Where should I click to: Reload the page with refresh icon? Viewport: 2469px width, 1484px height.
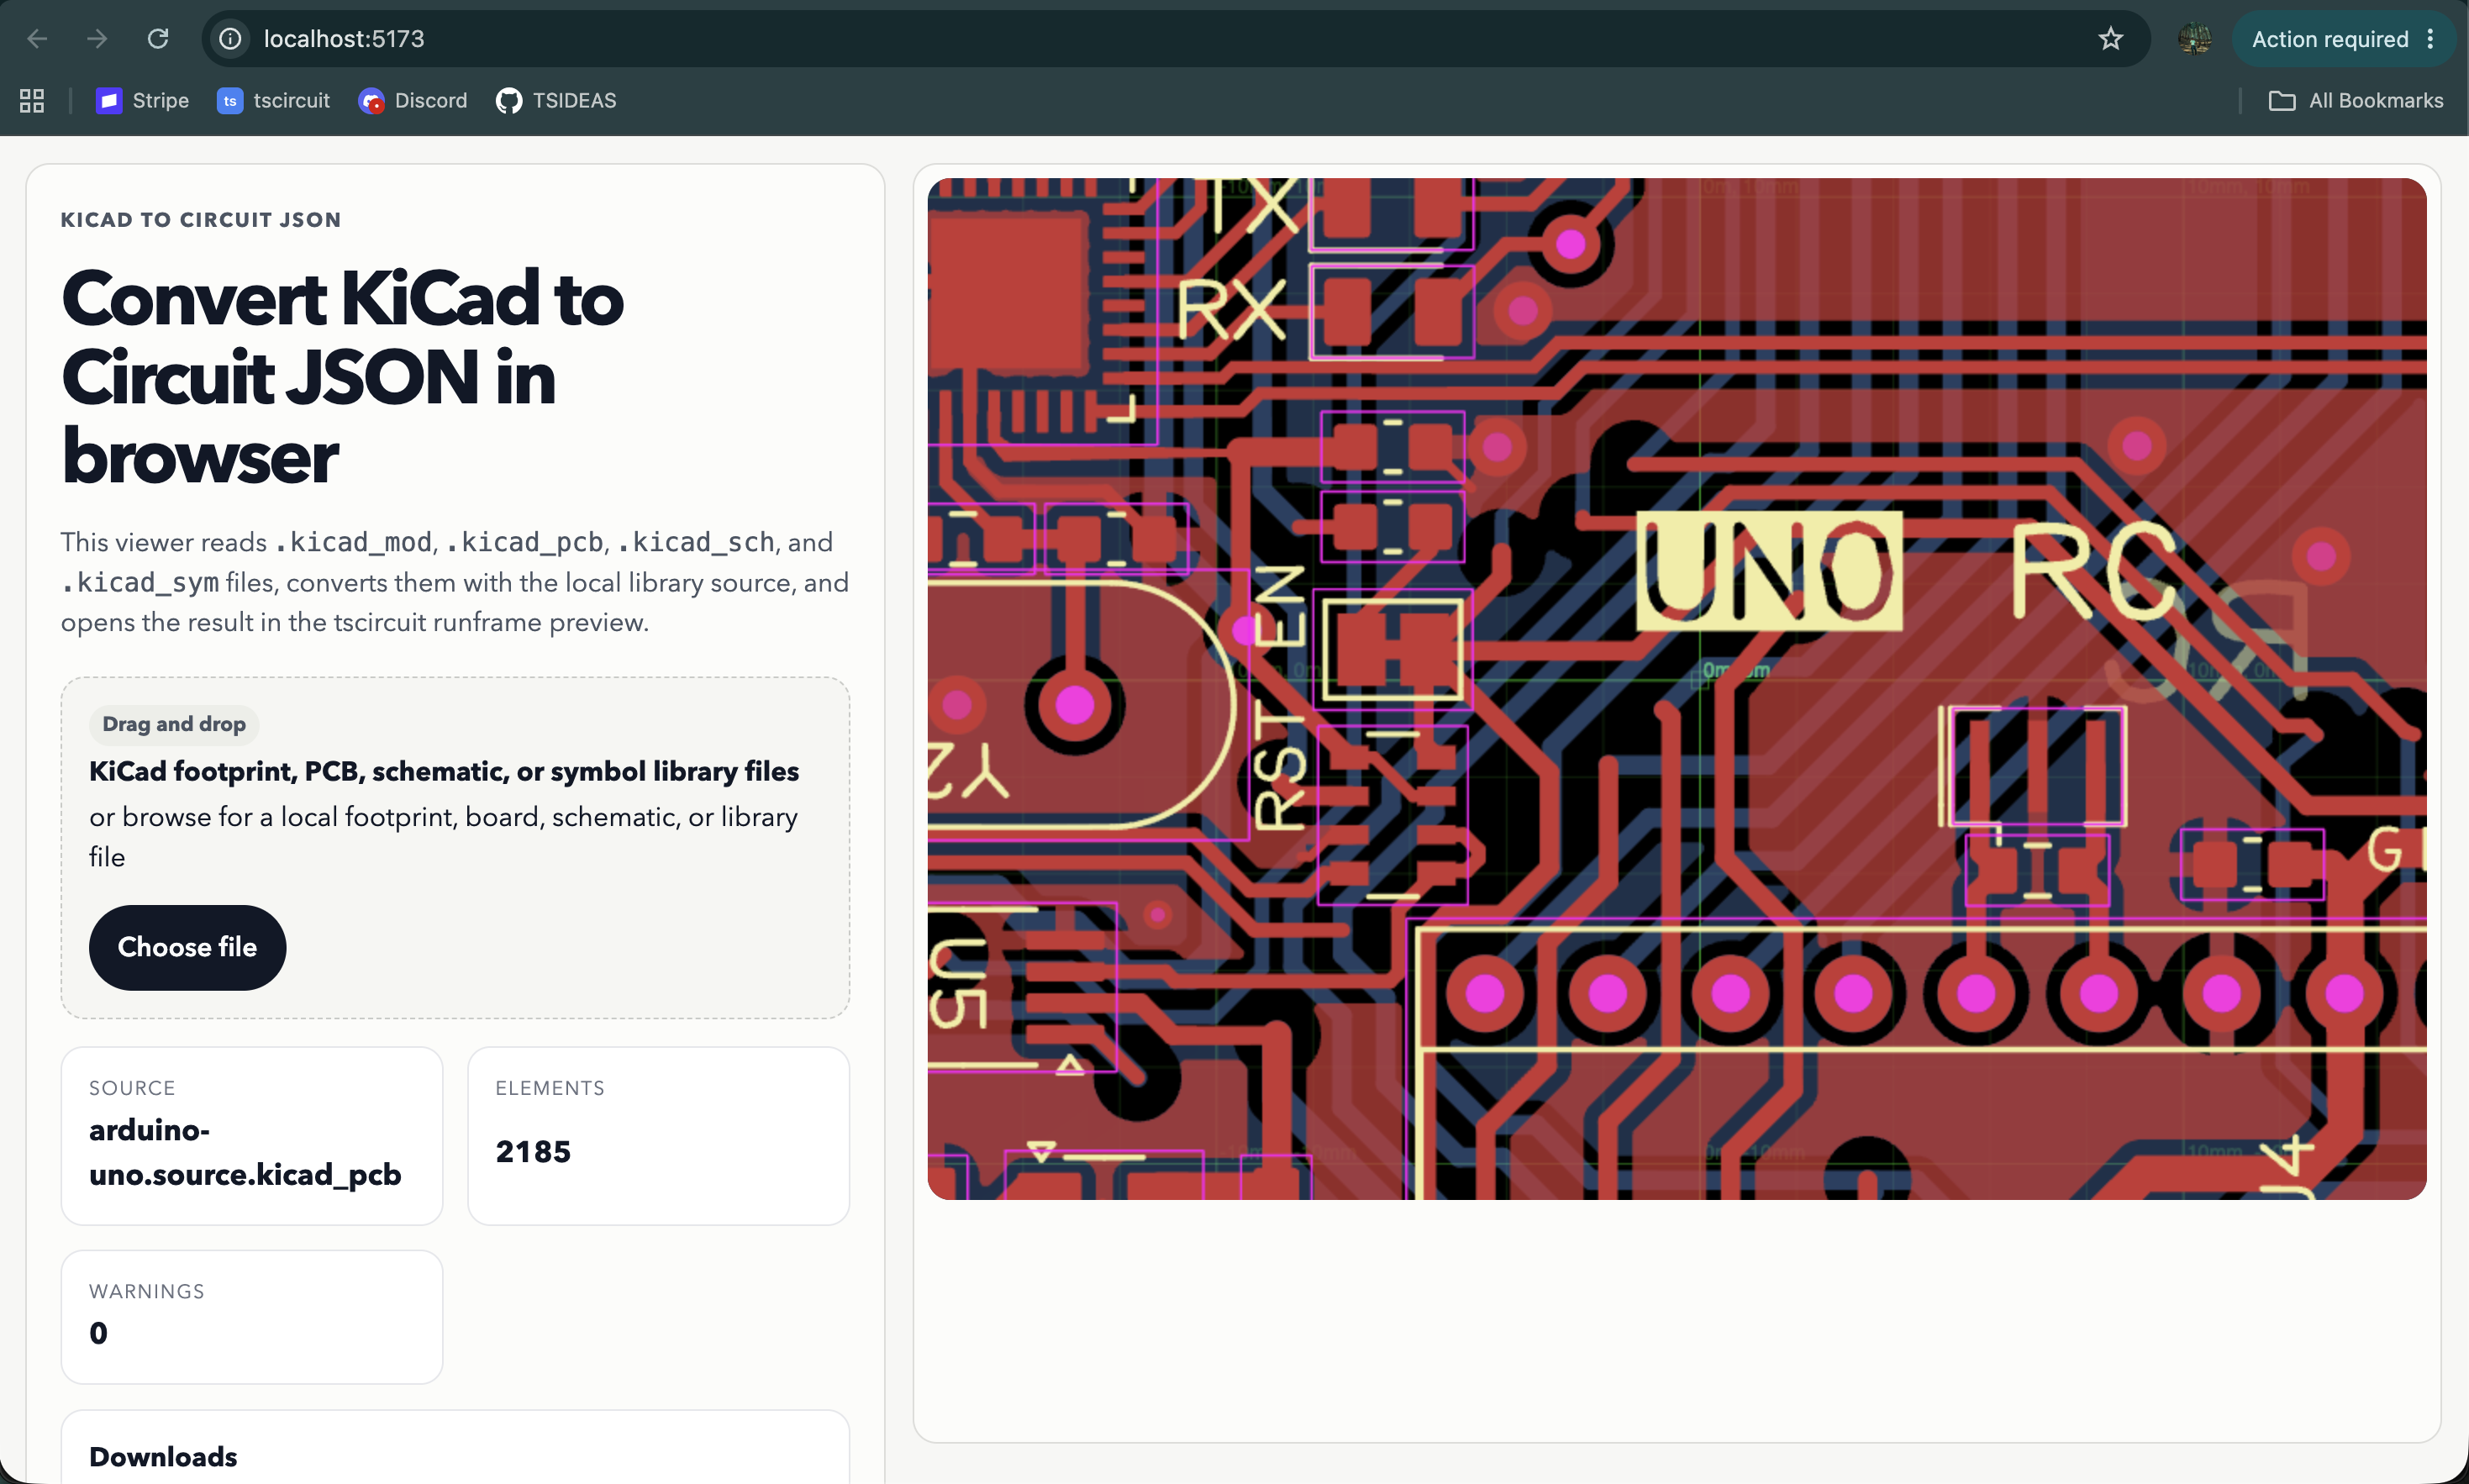(158, 39)
